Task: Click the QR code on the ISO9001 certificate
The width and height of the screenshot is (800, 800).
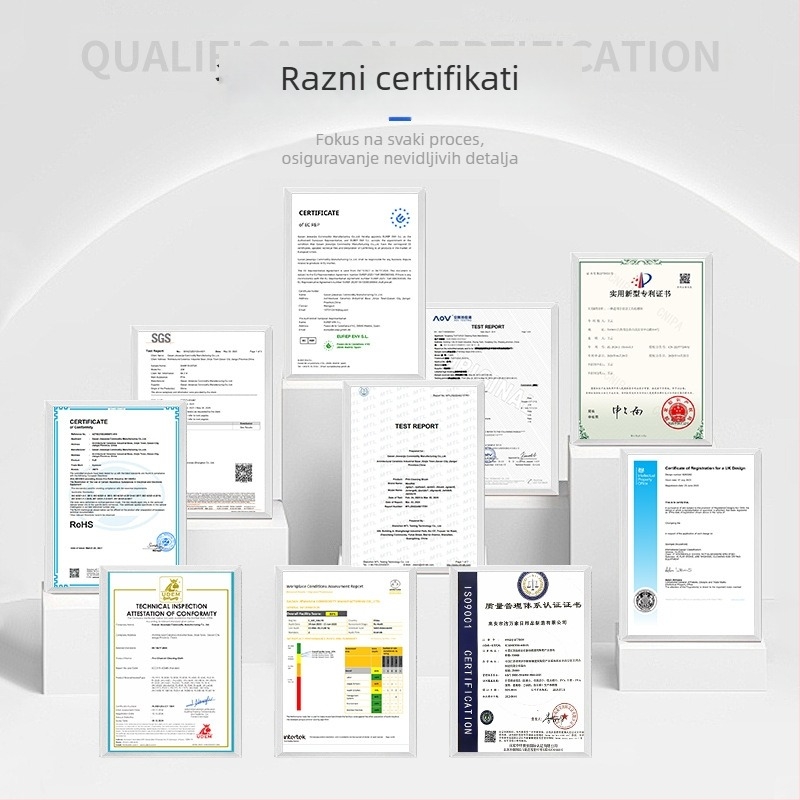Action: coord(490,736)
